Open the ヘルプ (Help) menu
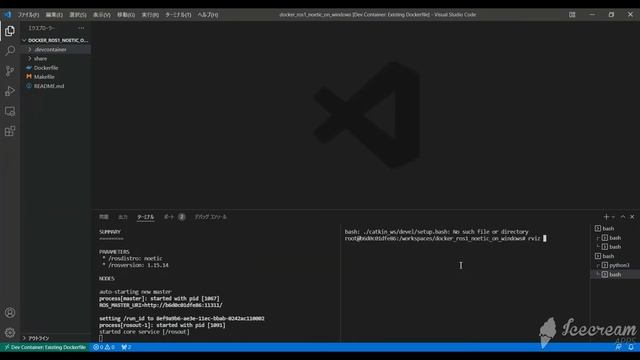 (x=208, y=15)
